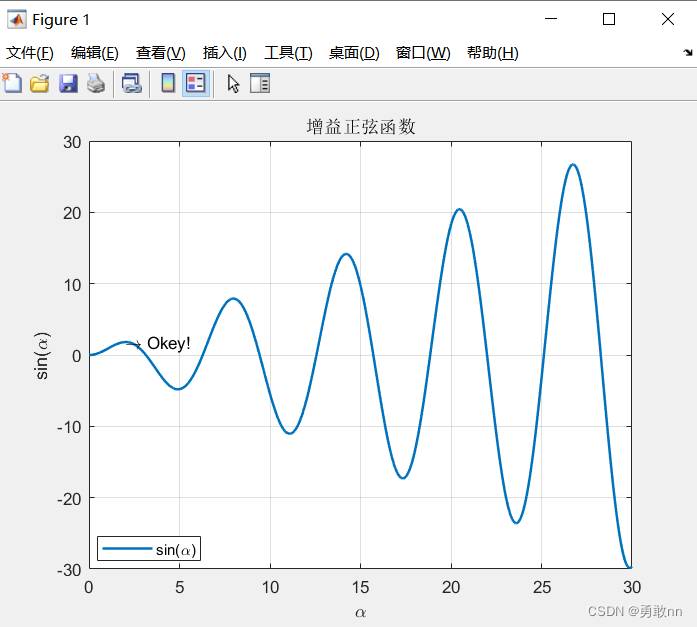Maximize the Figure 1 window

pos(609,19)
